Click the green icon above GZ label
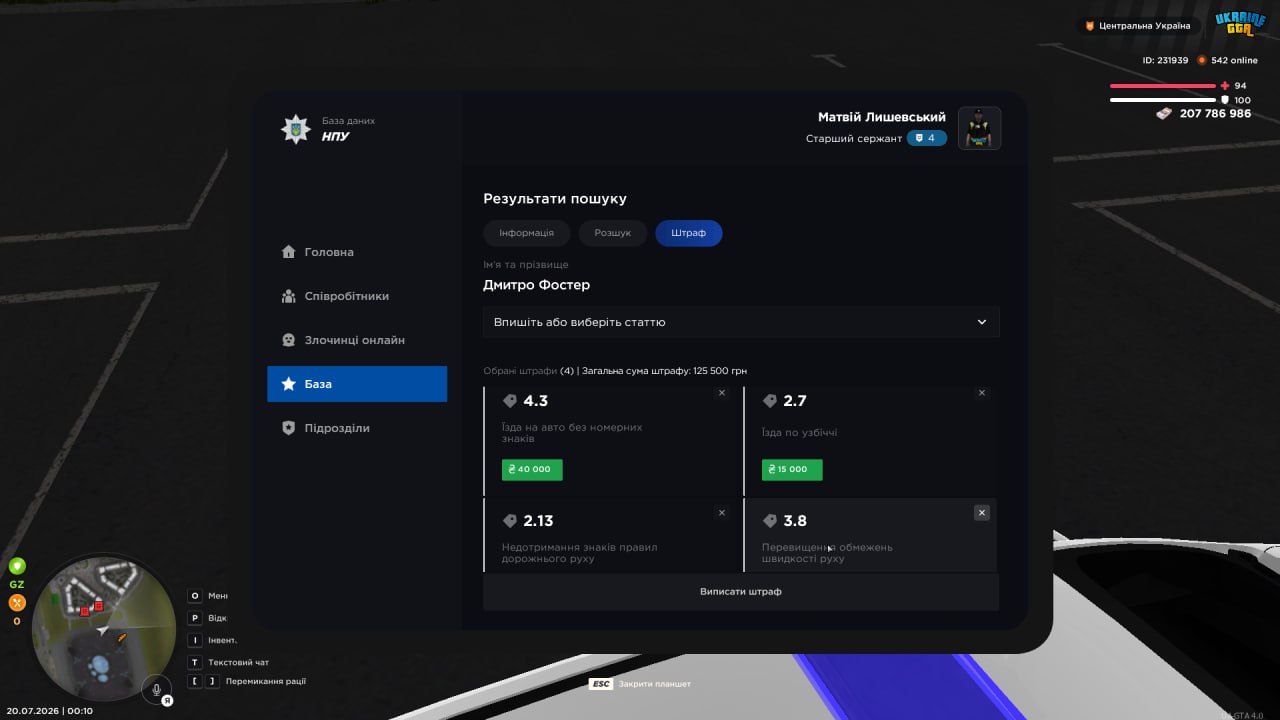Viewport: 1280px width, 720px height. [17, 566]
